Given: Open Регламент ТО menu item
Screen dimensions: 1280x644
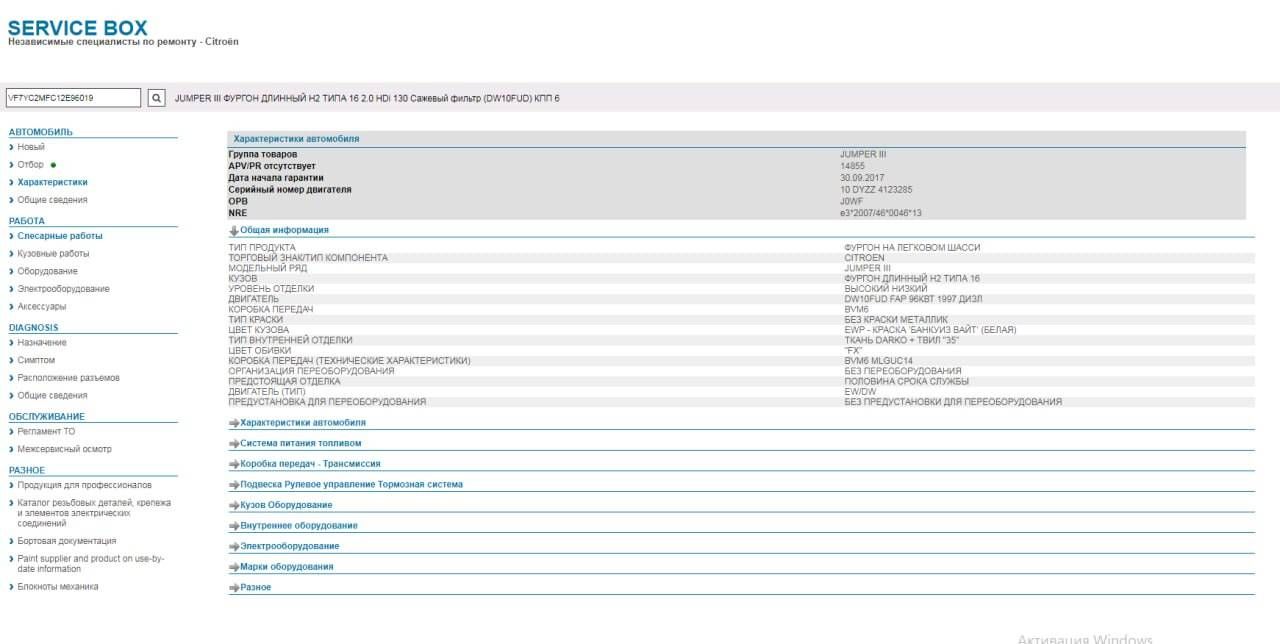Looking at the screenshot, I should (46, 431).
